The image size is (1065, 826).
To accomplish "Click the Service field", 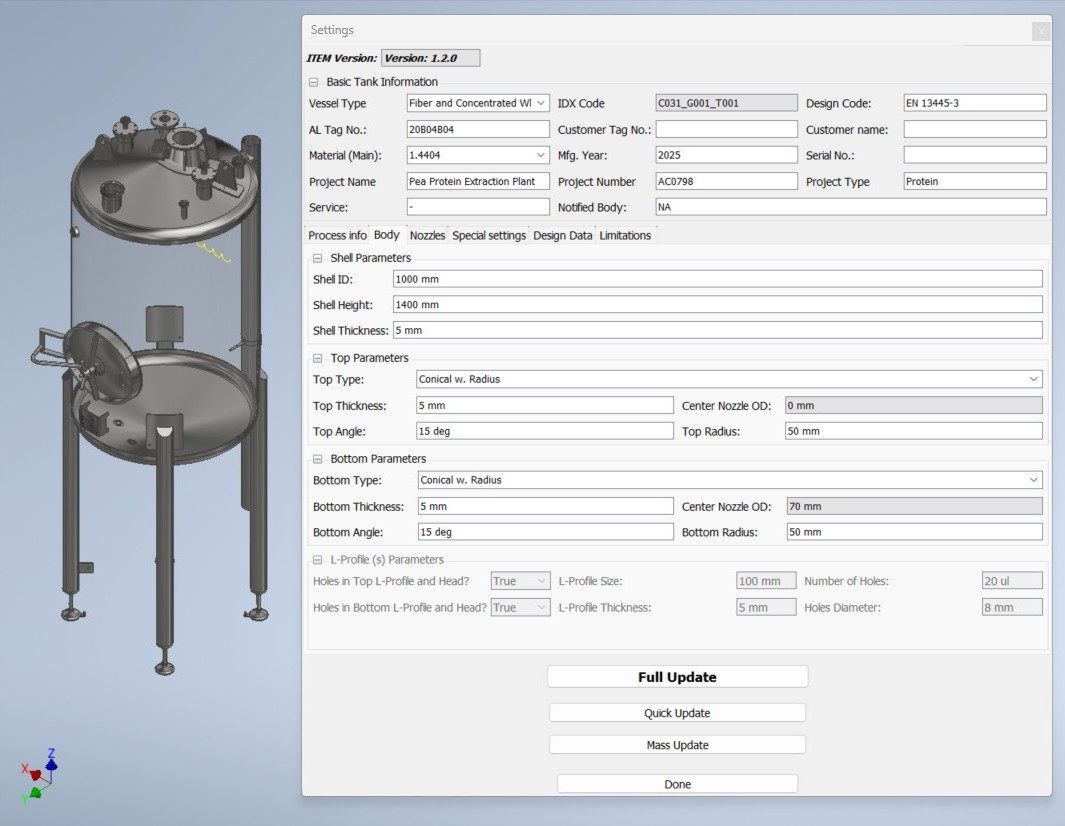I will pyautogui.click(x=477, y=207).
